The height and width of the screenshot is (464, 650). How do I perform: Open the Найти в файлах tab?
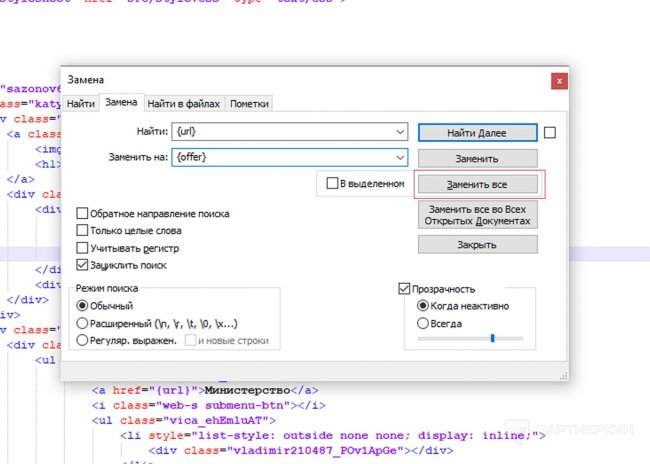click(185, 104)
